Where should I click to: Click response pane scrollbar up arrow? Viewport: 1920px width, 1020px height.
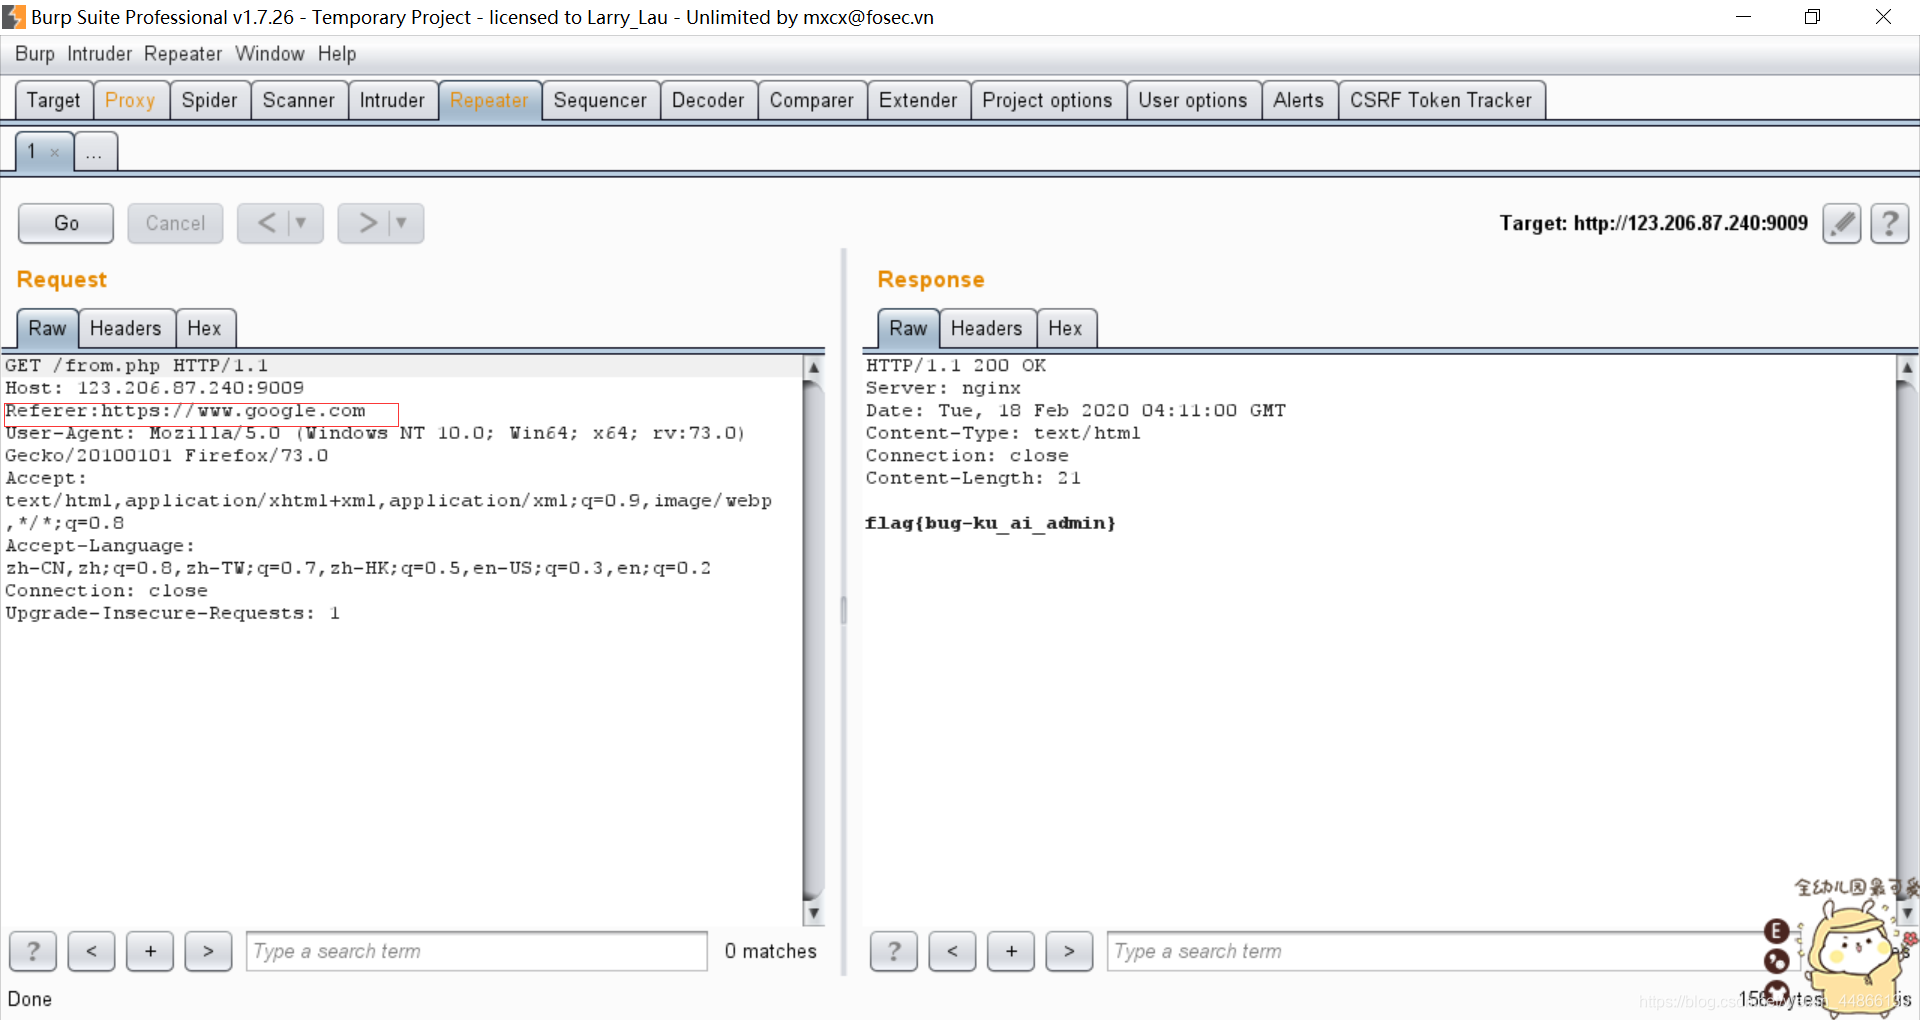click(x=1907, y=367)
